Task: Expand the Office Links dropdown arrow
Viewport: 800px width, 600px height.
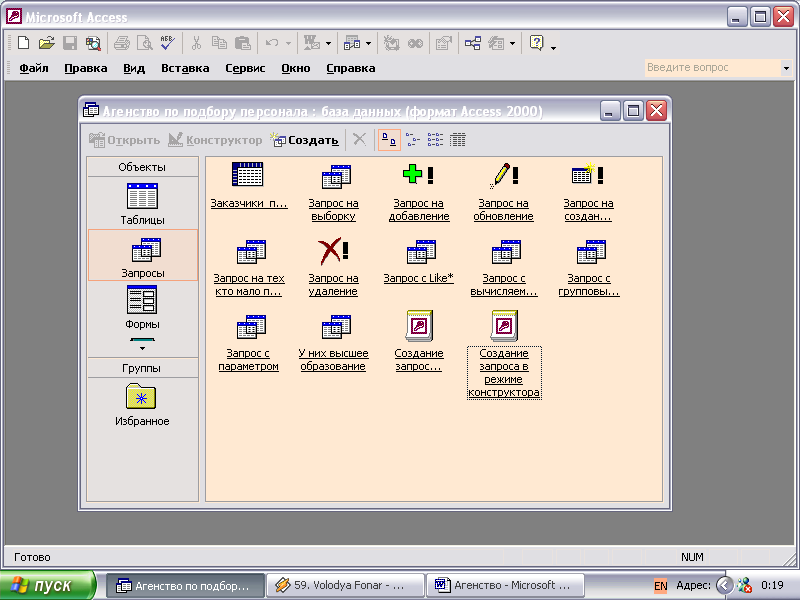Action: pos(328,43)
